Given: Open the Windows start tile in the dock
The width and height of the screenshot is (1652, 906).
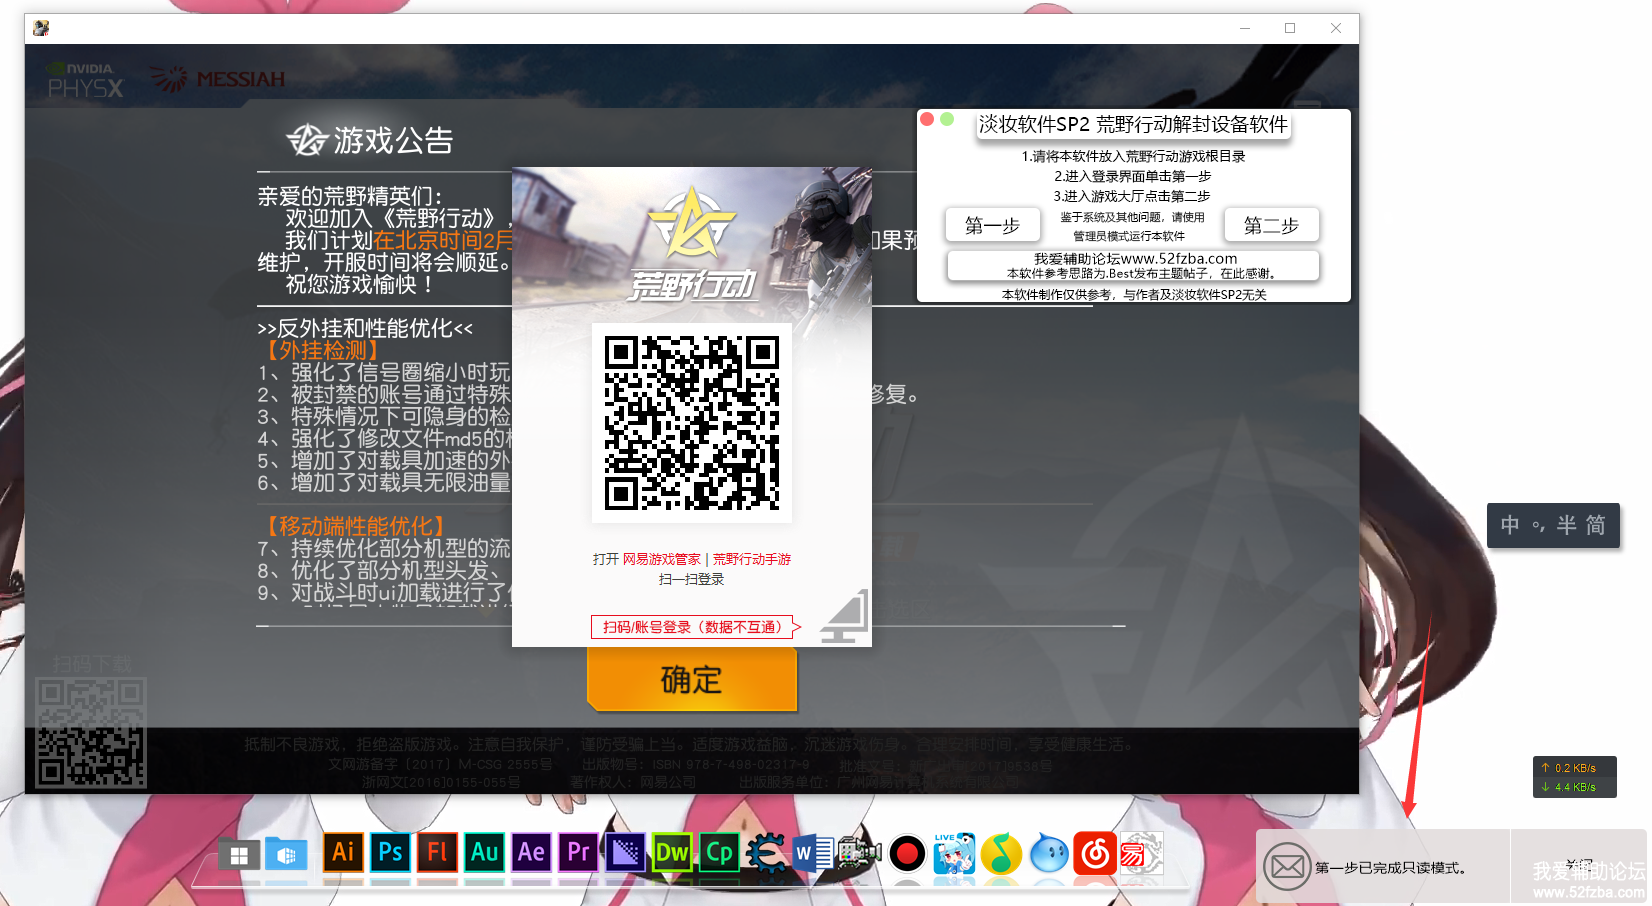Looking at the screenshot, I should (x=239, y=855).
